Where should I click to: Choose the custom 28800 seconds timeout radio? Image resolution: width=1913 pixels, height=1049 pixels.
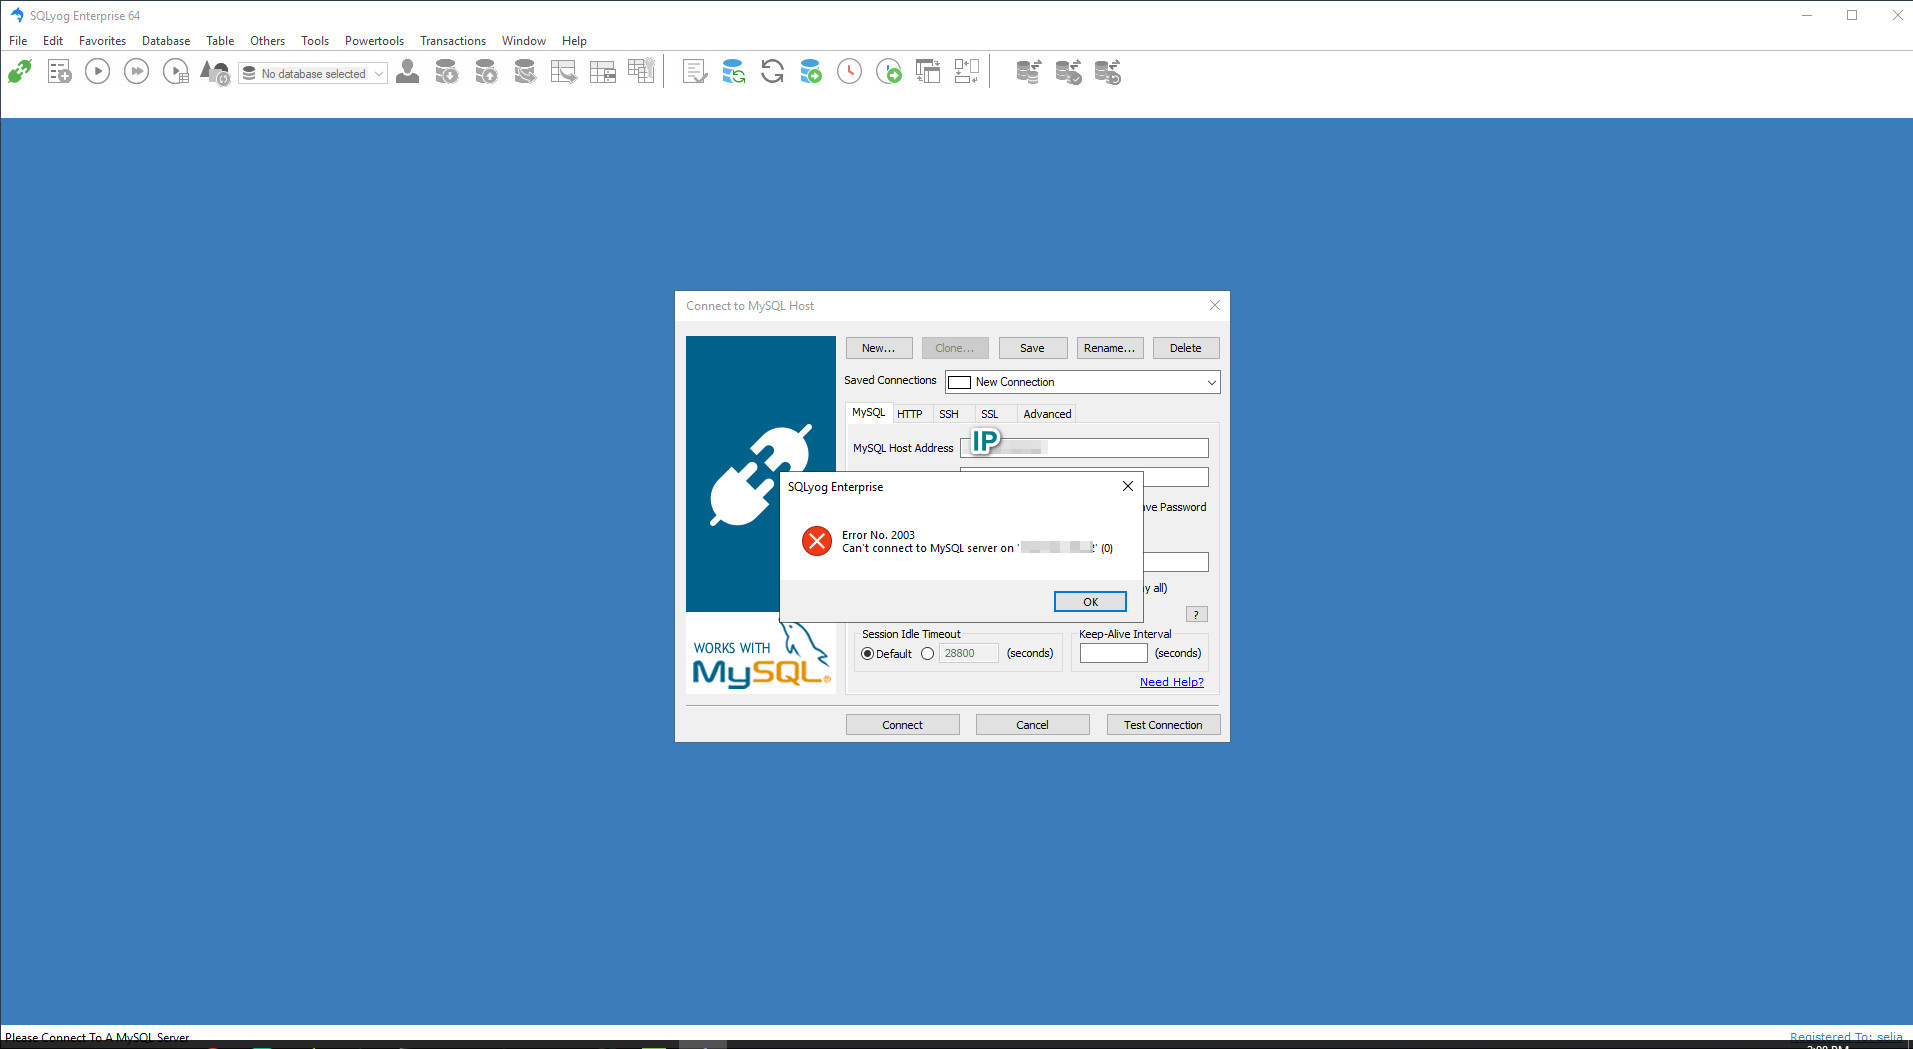[927, 653]
